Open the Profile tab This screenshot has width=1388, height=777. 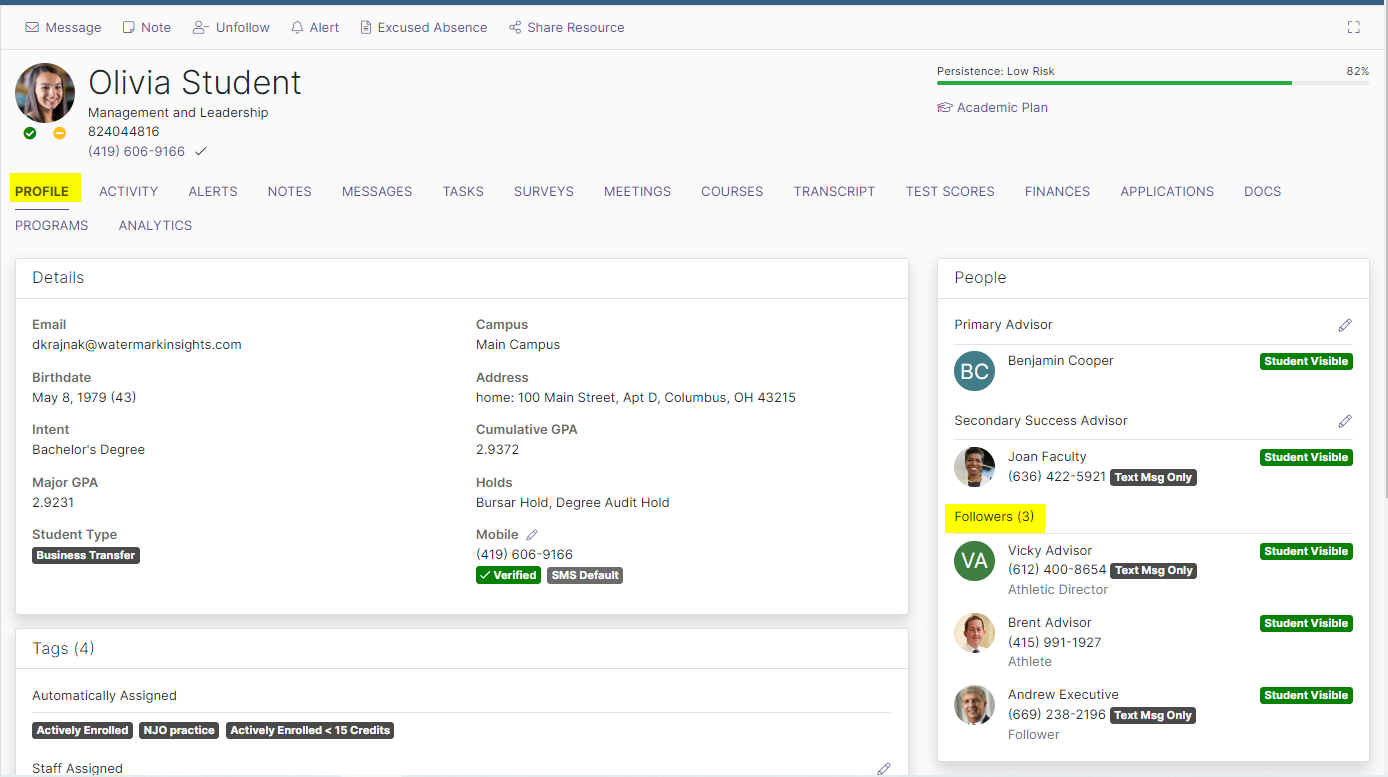coord(42,191)
